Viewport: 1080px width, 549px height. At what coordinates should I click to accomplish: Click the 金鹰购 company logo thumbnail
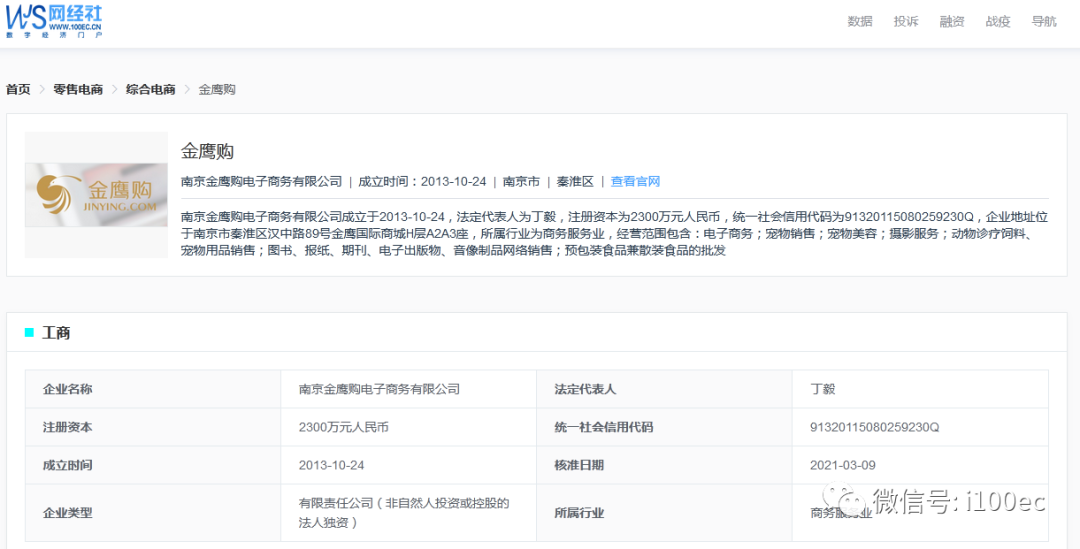[96, 195]
